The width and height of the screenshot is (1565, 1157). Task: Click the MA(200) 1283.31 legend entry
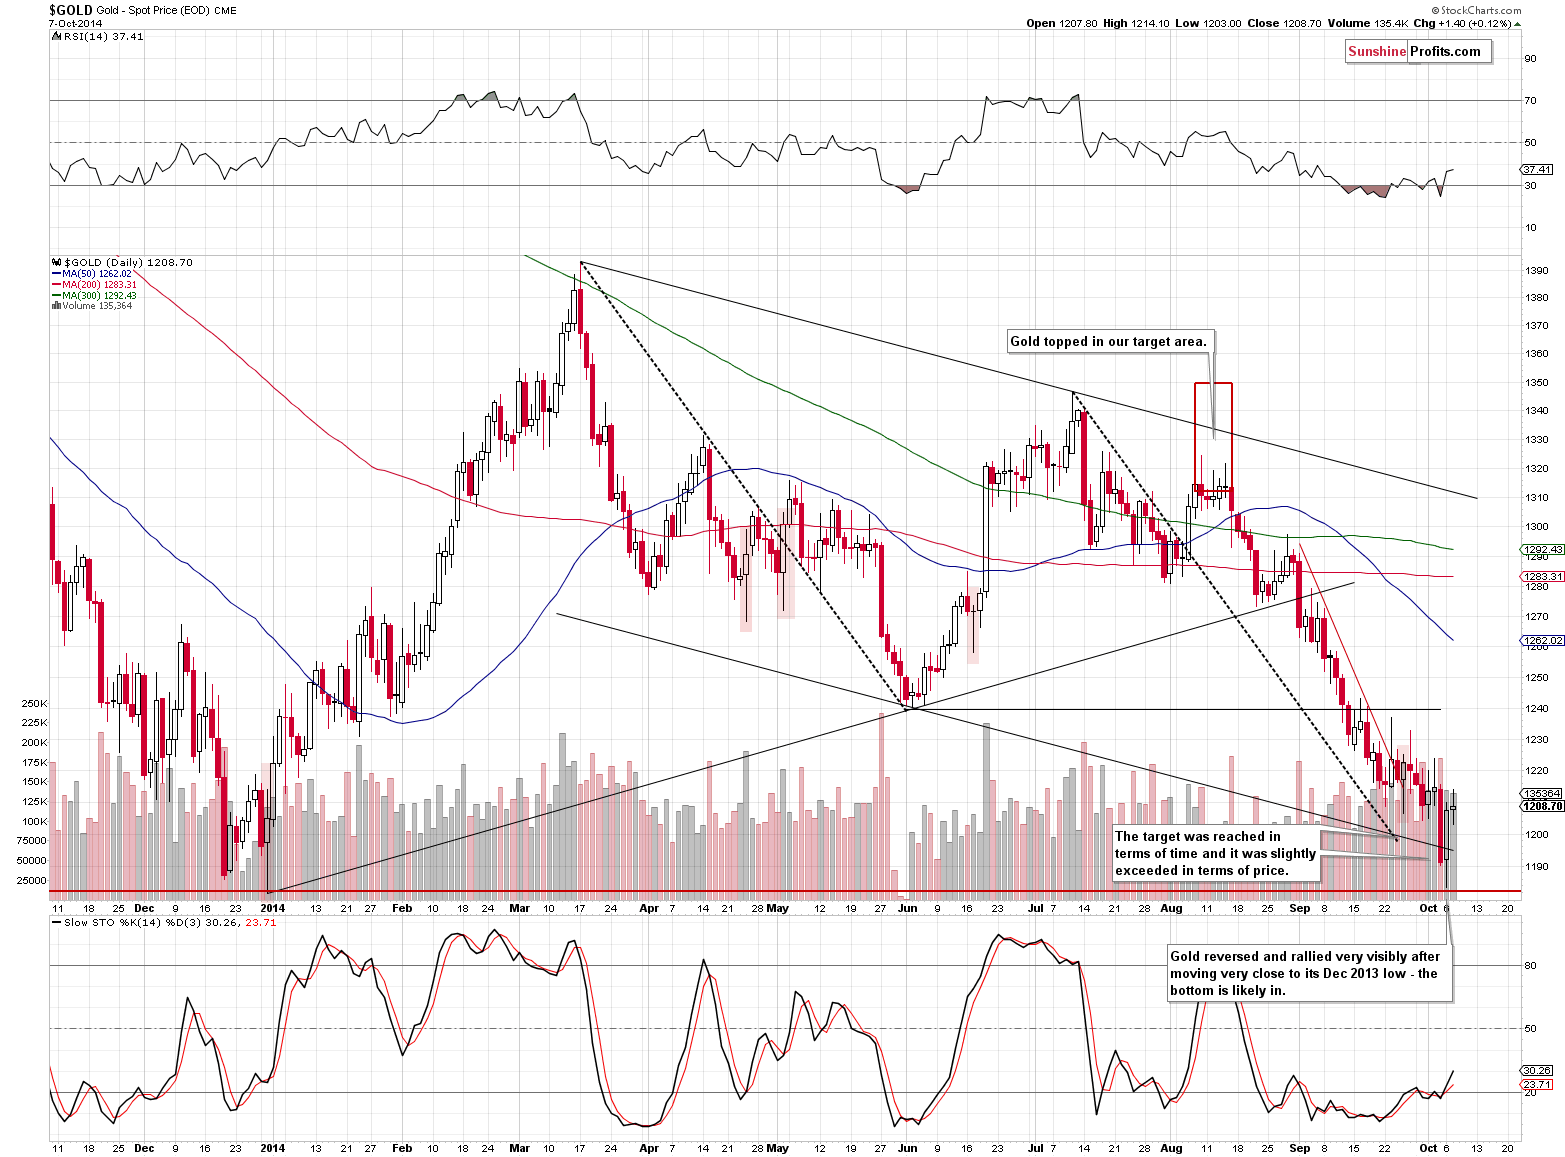point(93,284)
